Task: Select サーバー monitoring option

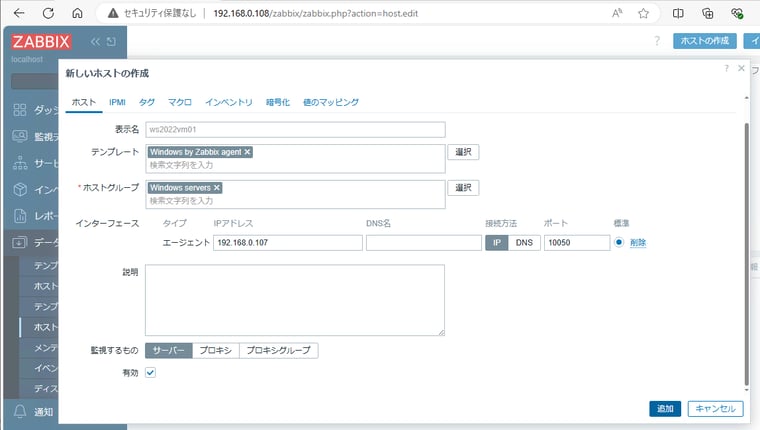Action: (x=169, y=350)
